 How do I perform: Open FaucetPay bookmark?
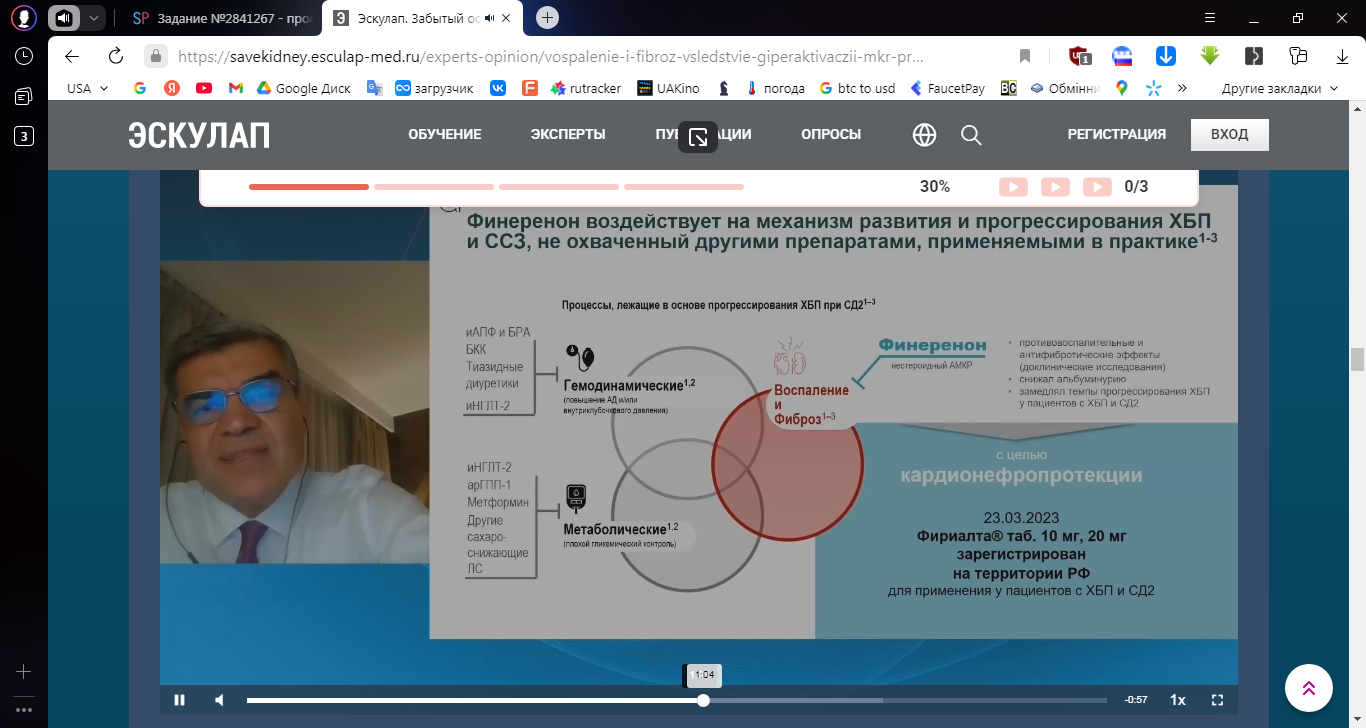tap(947, 88)
